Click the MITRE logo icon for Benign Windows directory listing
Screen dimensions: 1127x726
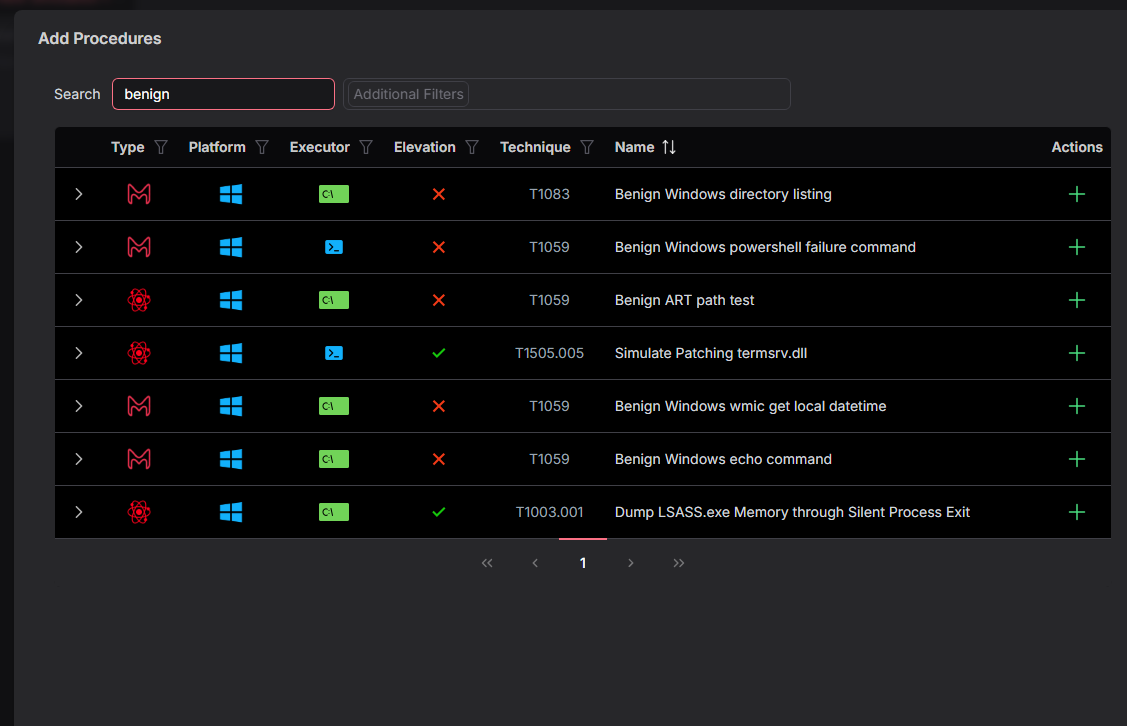(139, 194)
